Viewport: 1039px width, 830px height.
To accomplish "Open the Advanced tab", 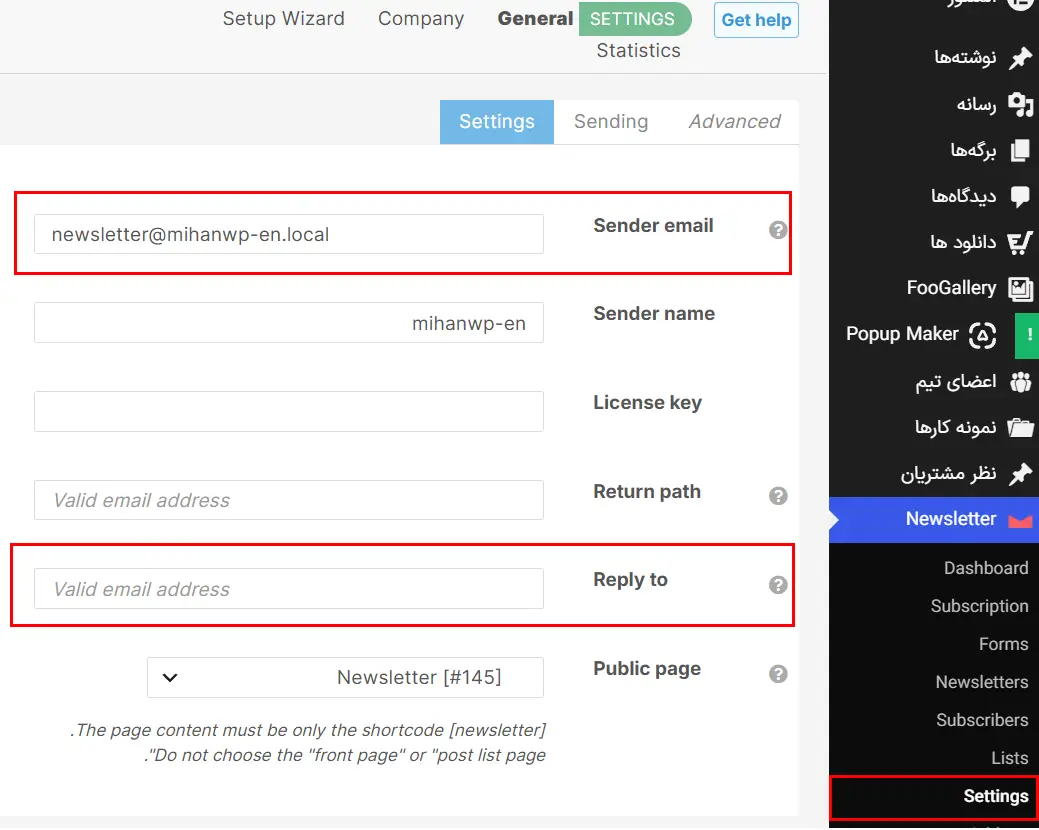I will (734, 122).
